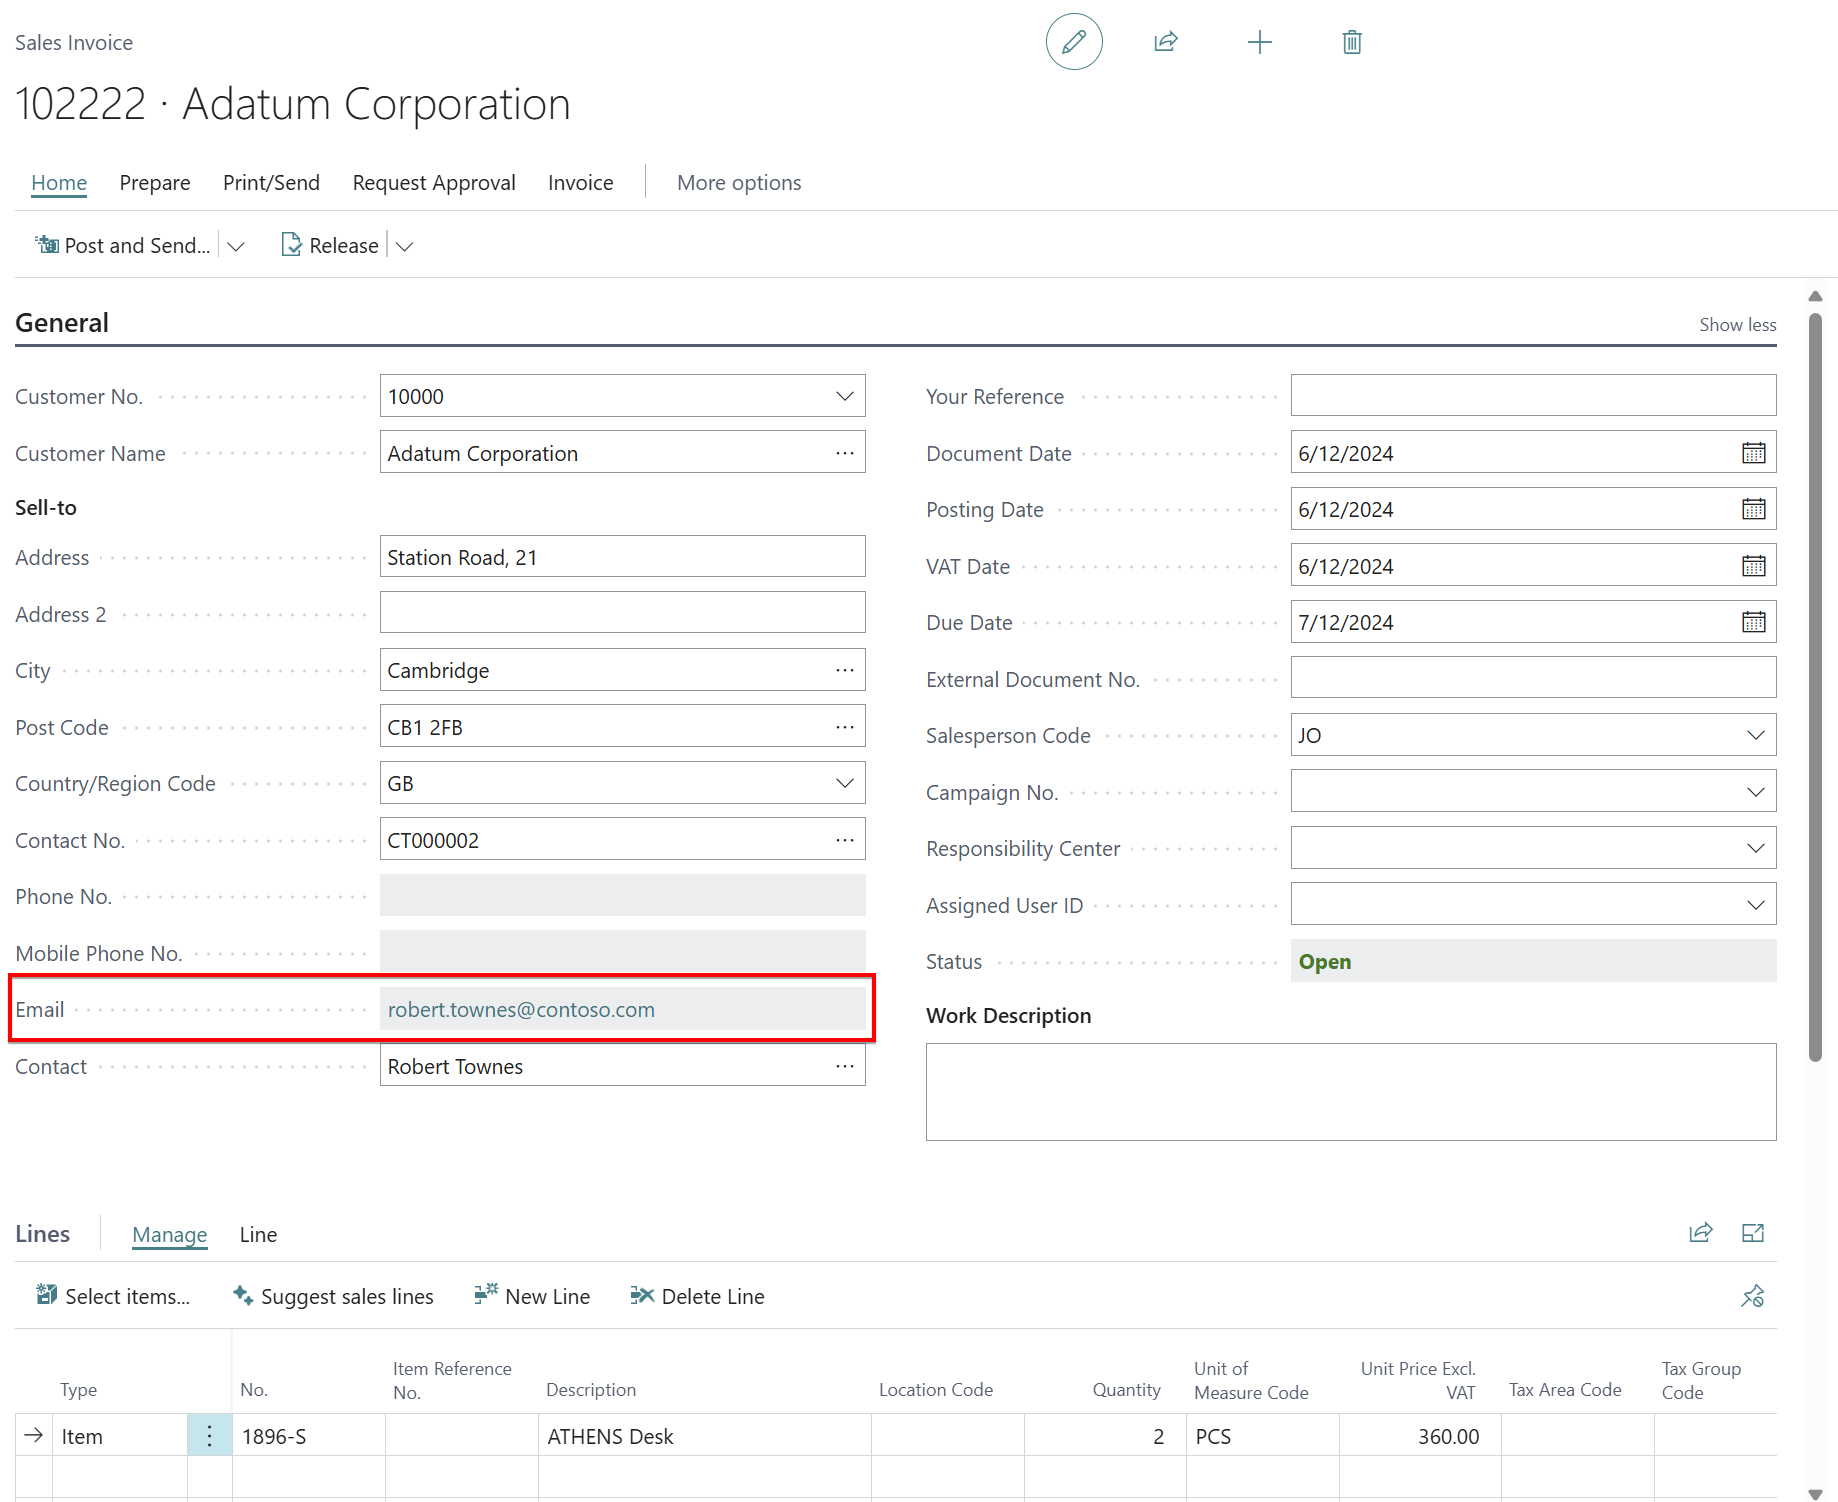Open Document Date calendar picker
1838x1502 pixels.
[1754, 453]
